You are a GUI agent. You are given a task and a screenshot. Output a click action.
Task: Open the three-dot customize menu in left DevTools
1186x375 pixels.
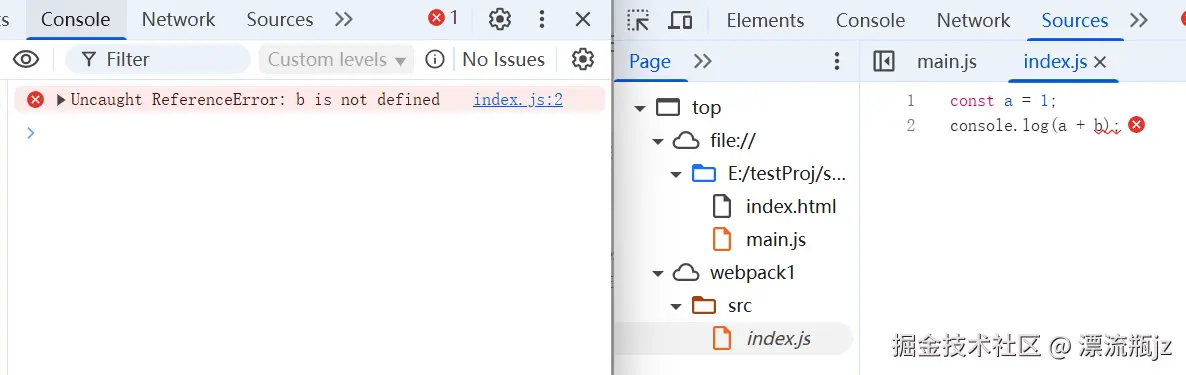coord(542,20)
